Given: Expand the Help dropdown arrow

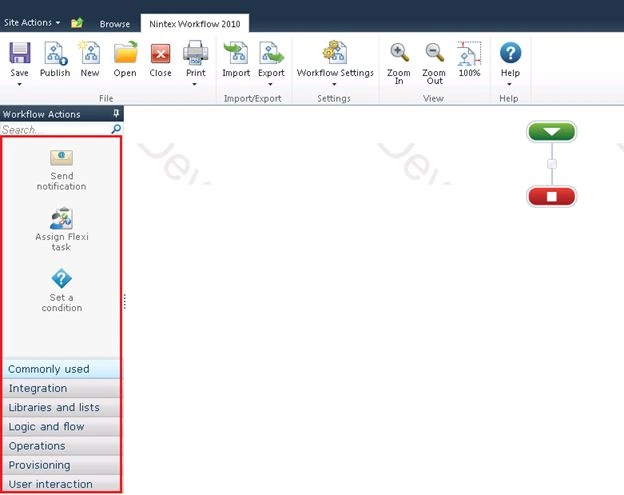Looking at the screenshot, I should [x=509, y=84].
